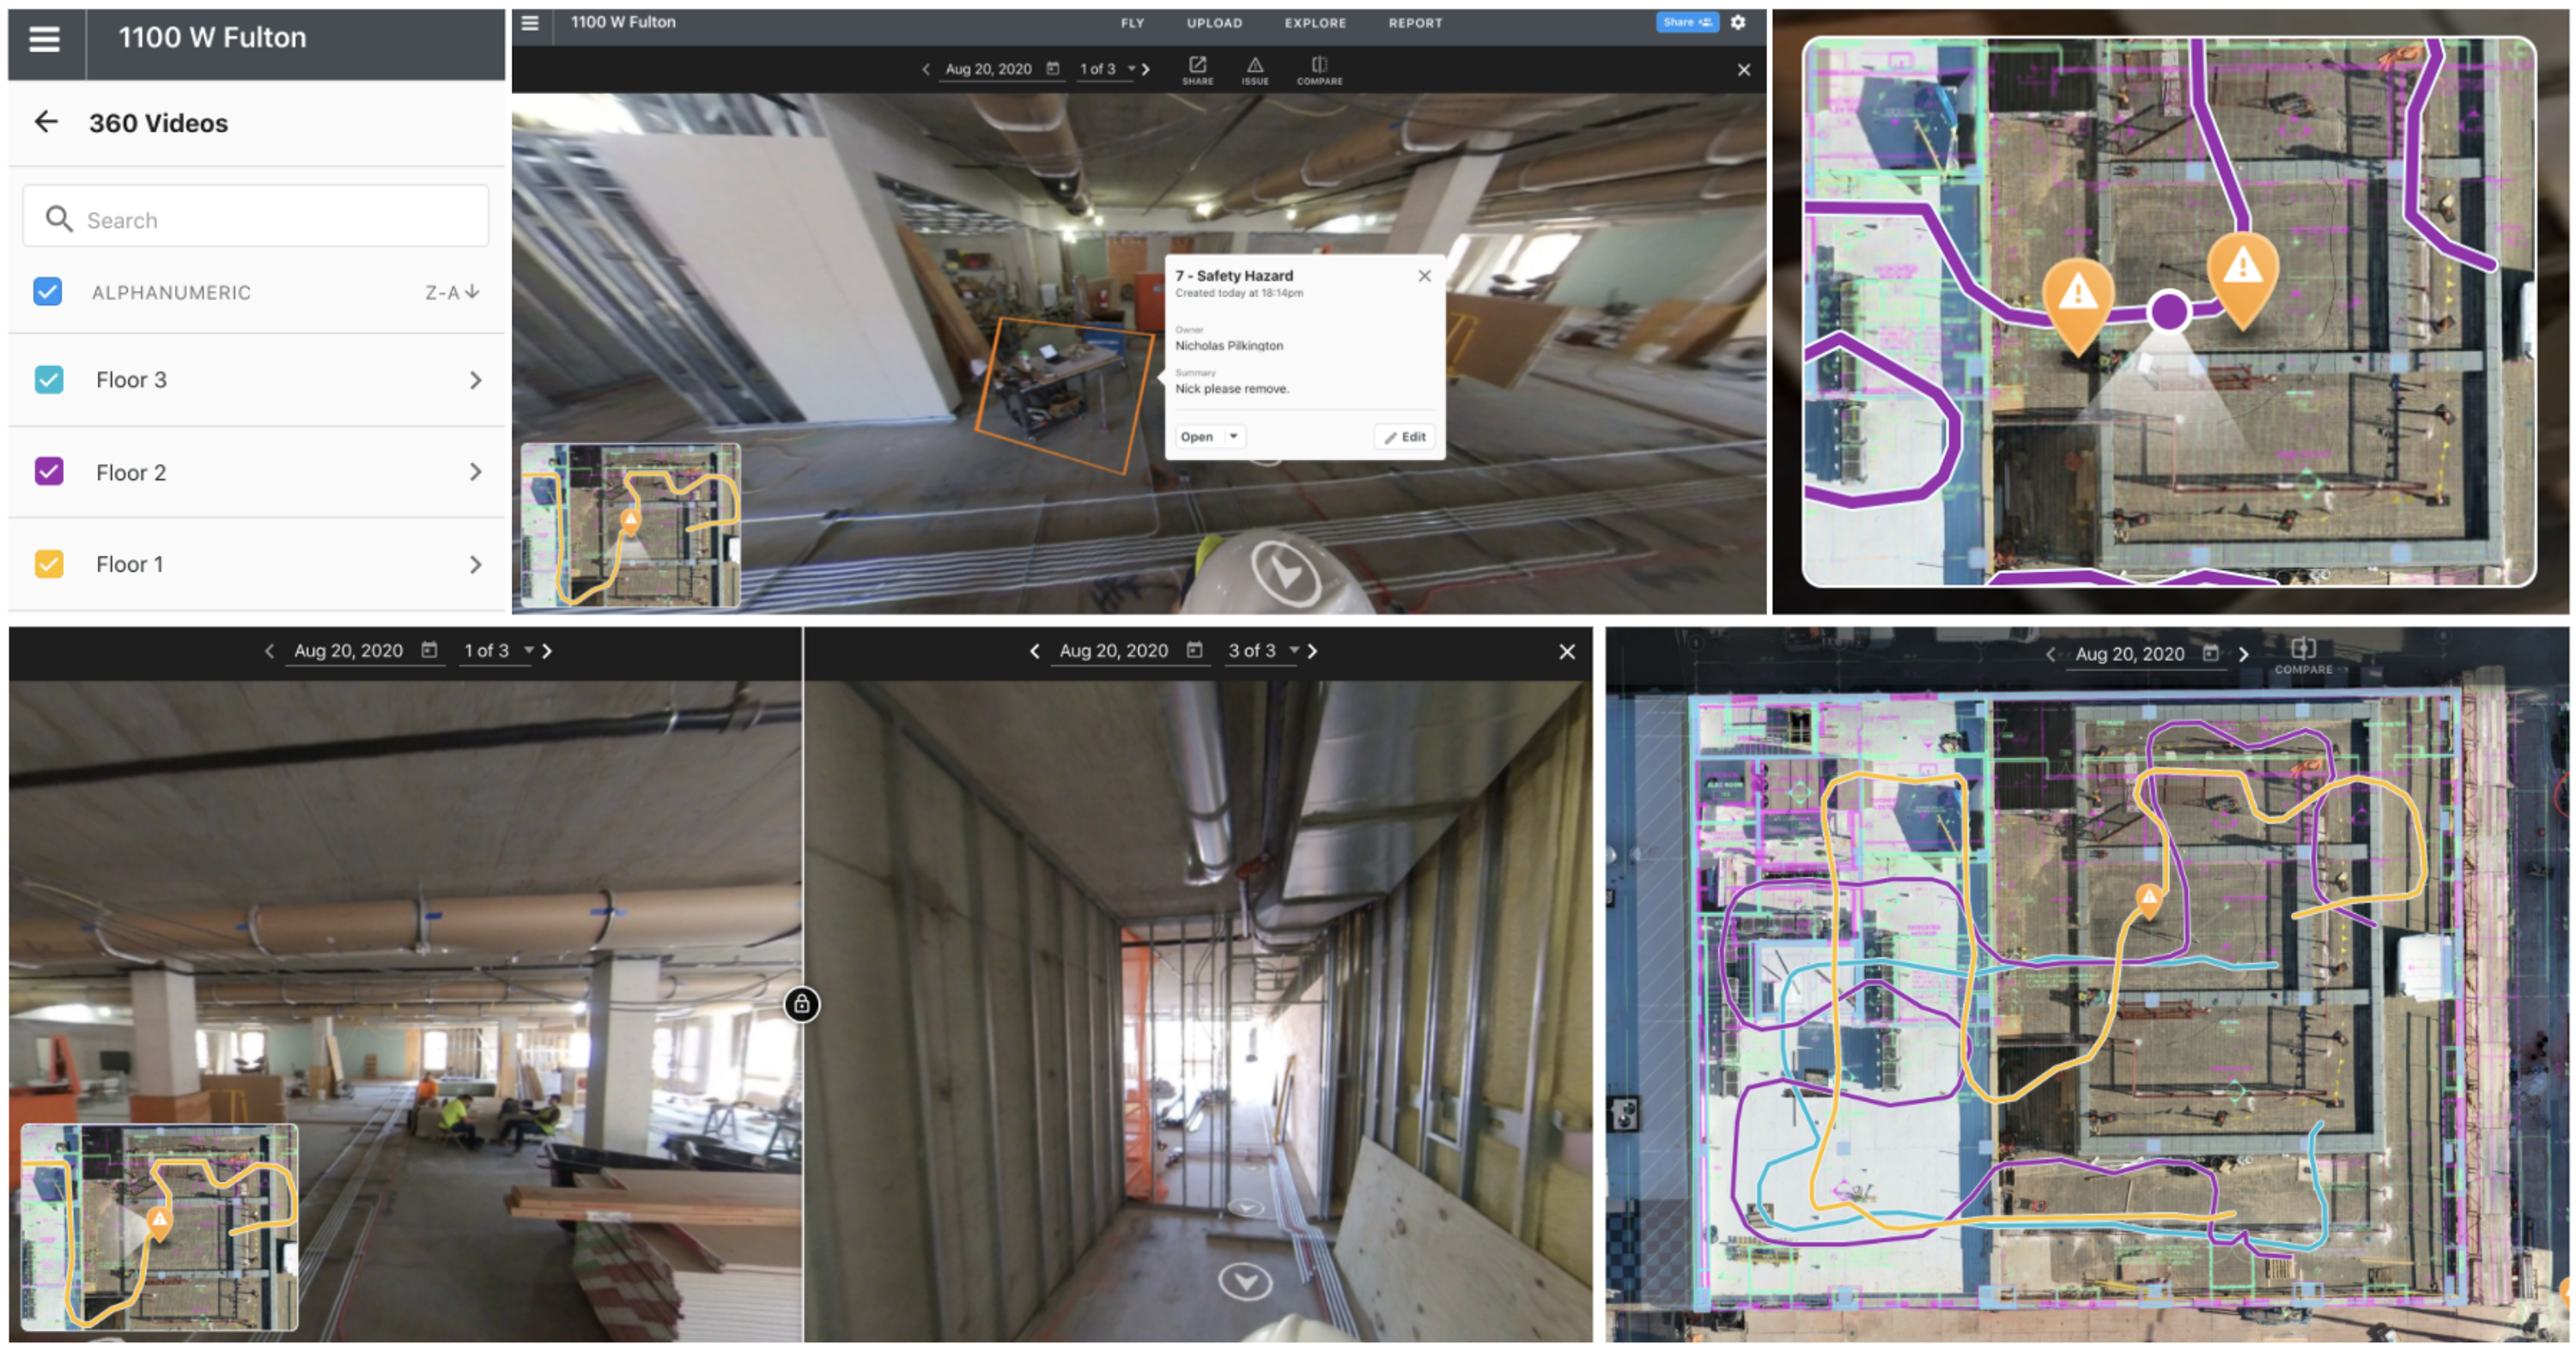Open the REPORT tab
This screenshot has width=2576, height=1352.
coord(1415,23)
